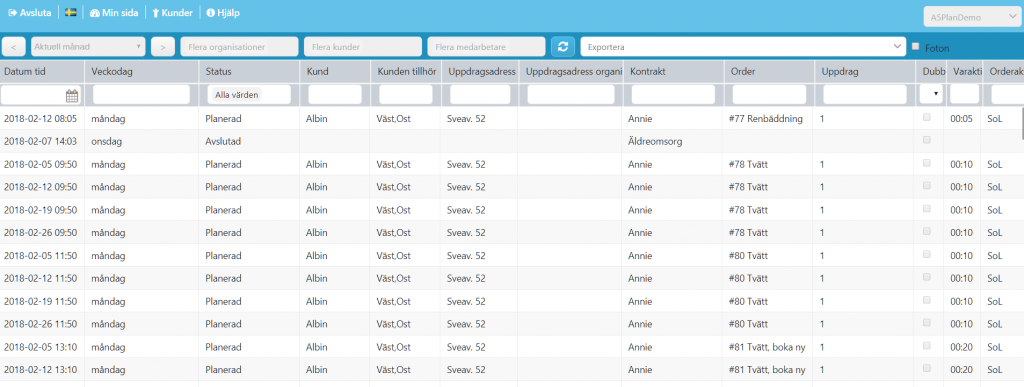Viewport: 1024px width, 387px height.
Task: Sort by Veckodag column header
Action: pyautogui.click(x=142, y=72)
